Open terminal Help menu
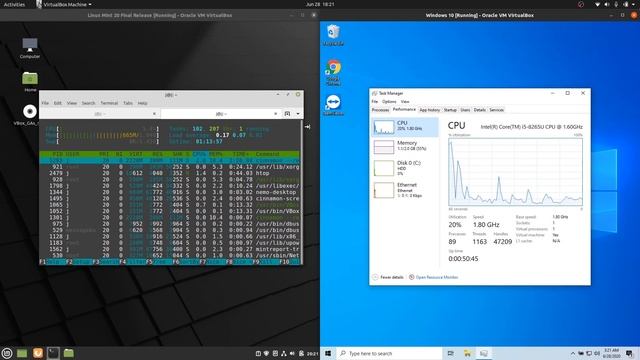The width and height of the screenshot is (640, 360). (x=142, y=103)
